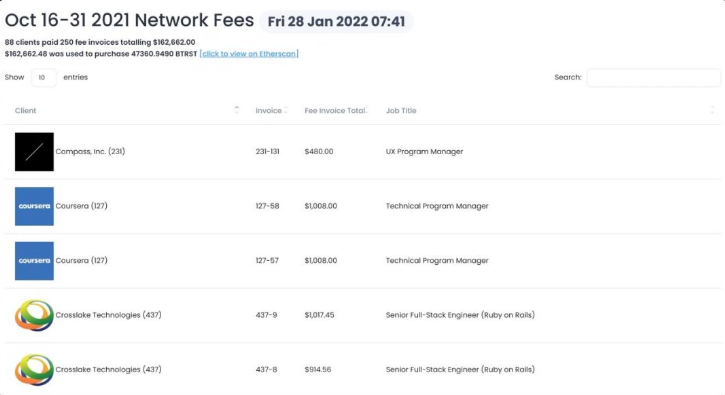Focus the Search input field
725x395 pixels.
tap(653, 77)
